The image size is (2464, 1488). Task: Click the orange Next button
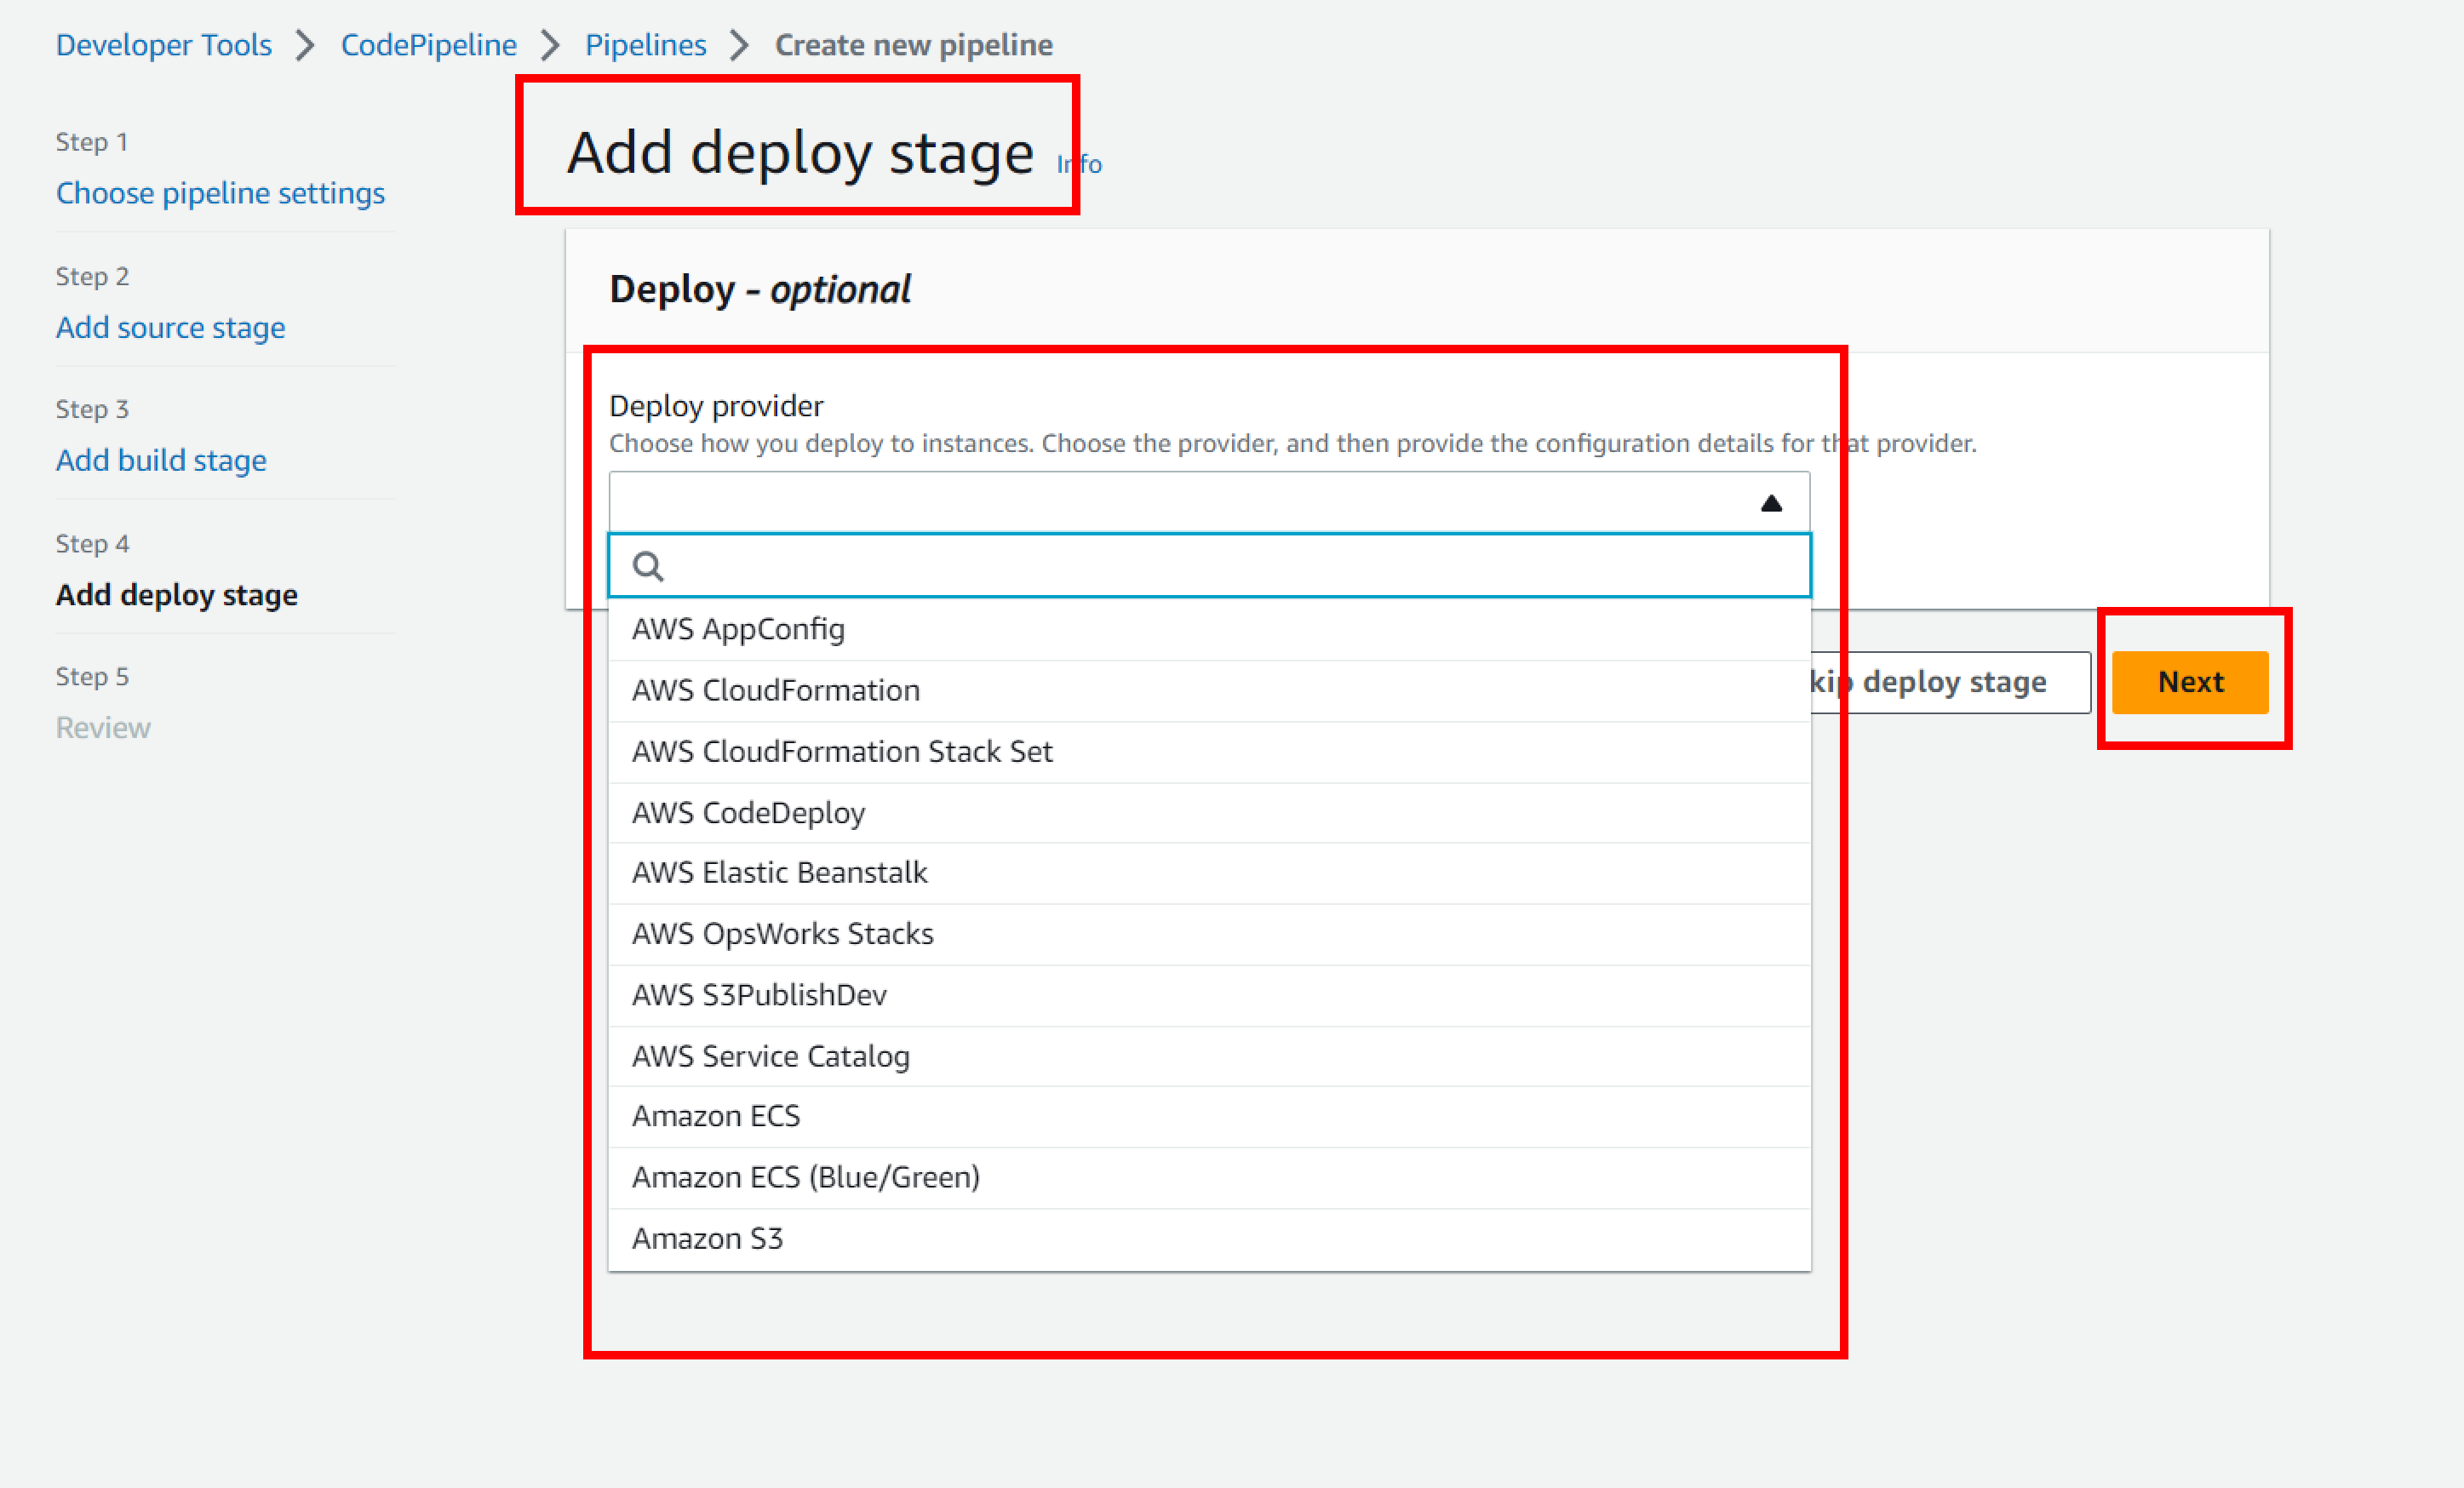[x=2190, y=682]
